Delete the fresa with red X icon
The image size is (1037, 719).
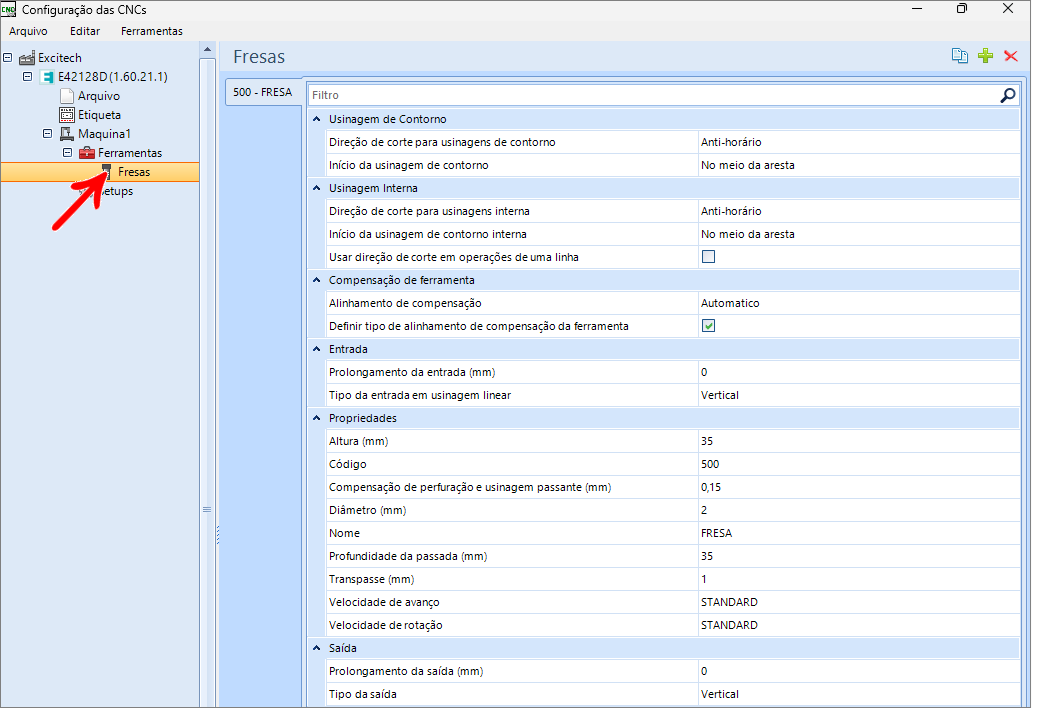1011,56
